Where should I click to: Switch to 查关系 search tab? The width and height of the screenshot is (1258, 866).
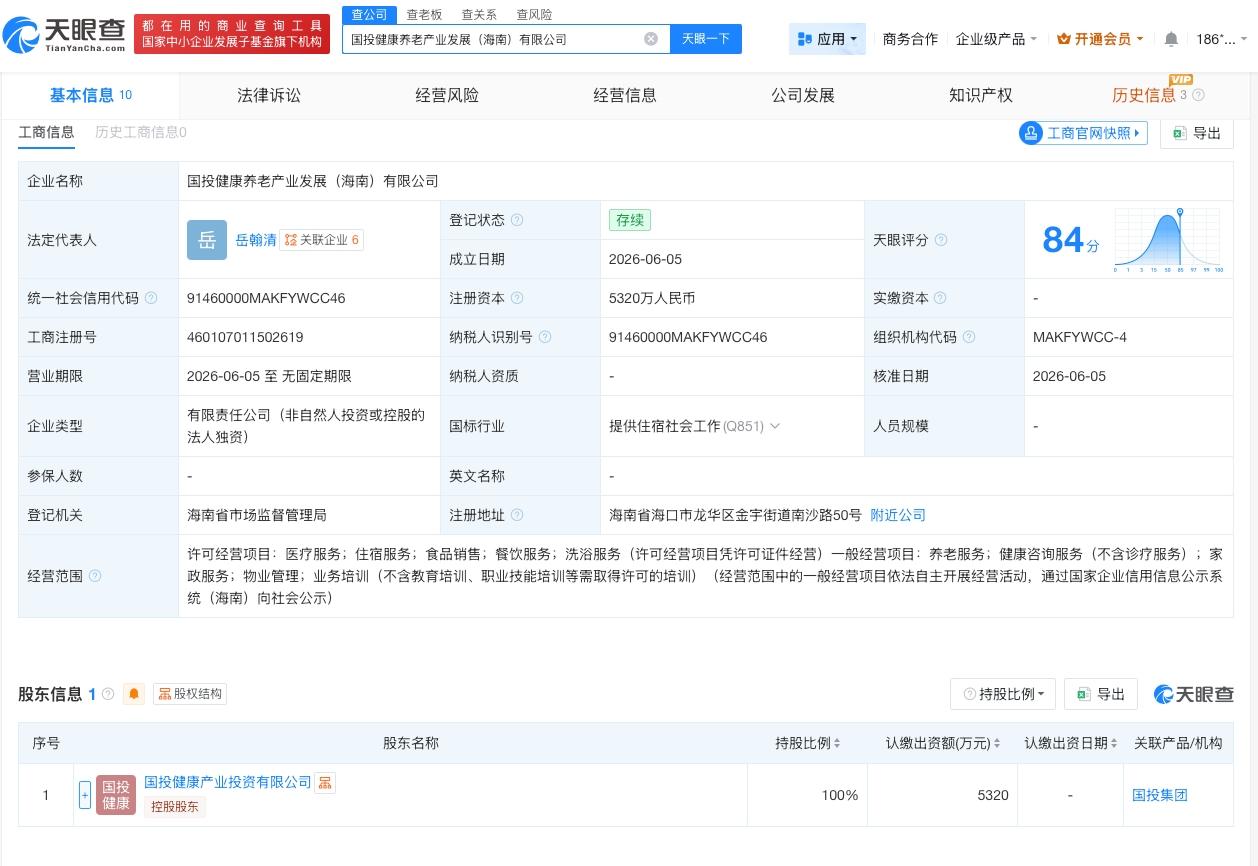479,14
